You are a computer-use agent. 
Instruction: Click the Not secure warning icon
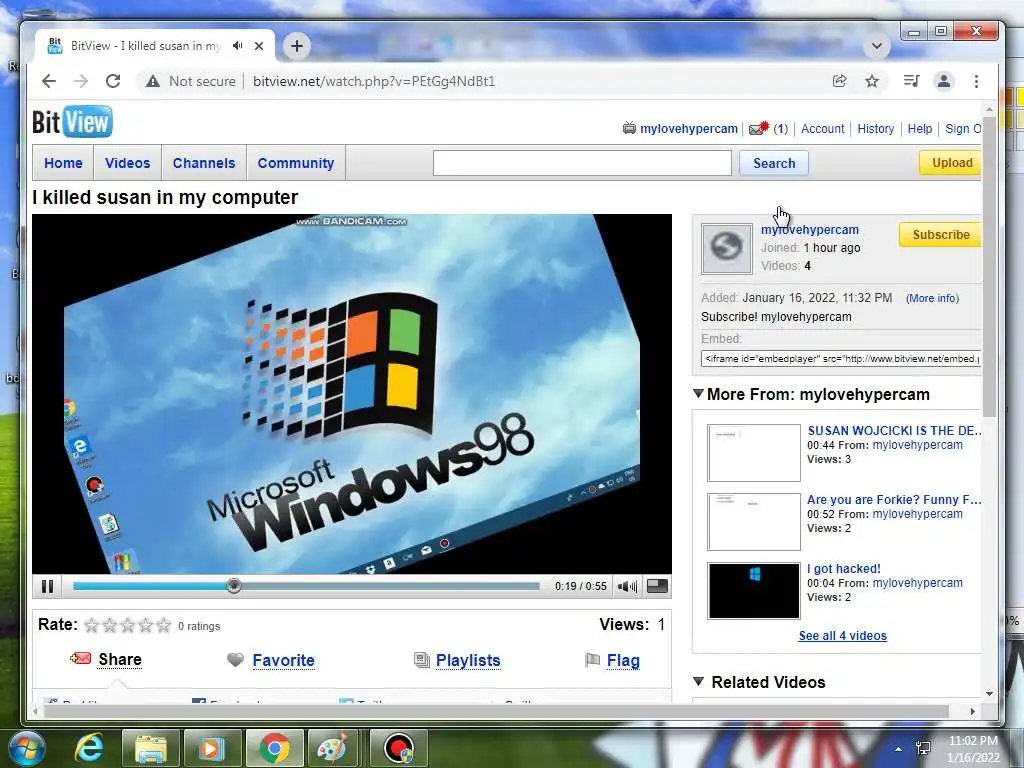[153, 81]
